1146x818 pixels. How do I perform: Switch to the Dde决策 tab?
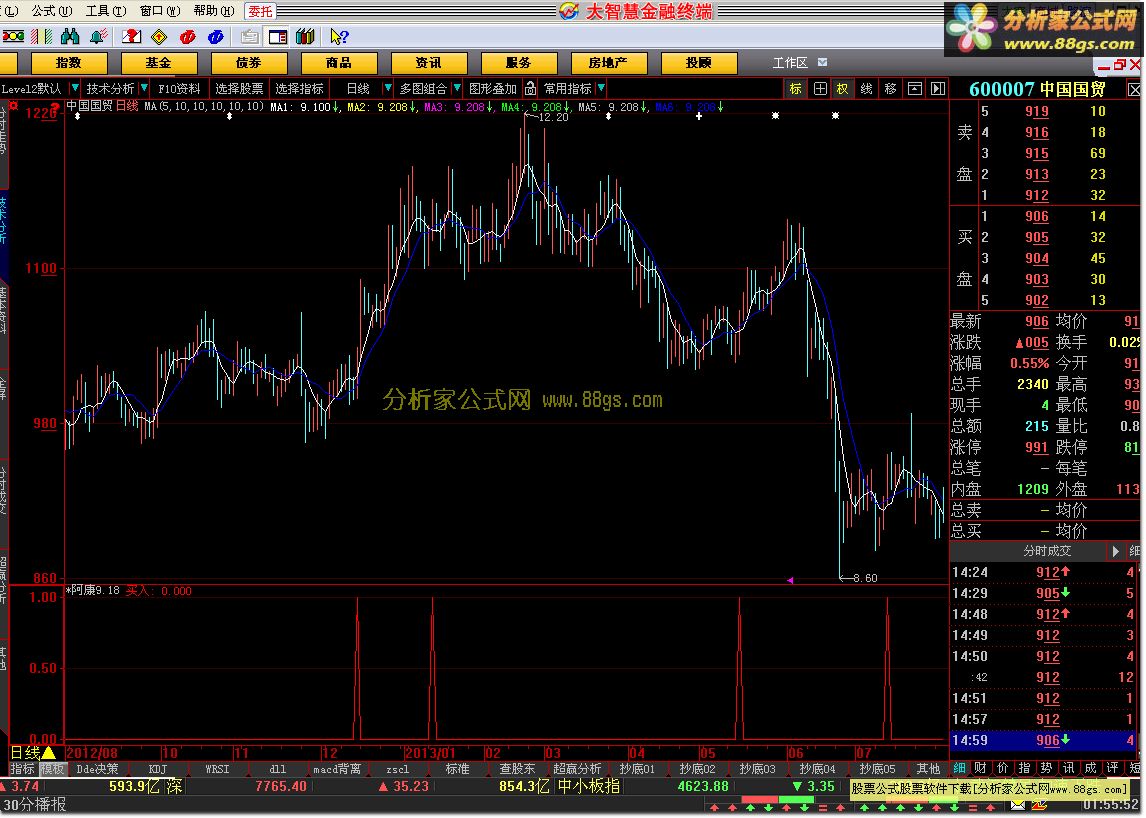97,769
